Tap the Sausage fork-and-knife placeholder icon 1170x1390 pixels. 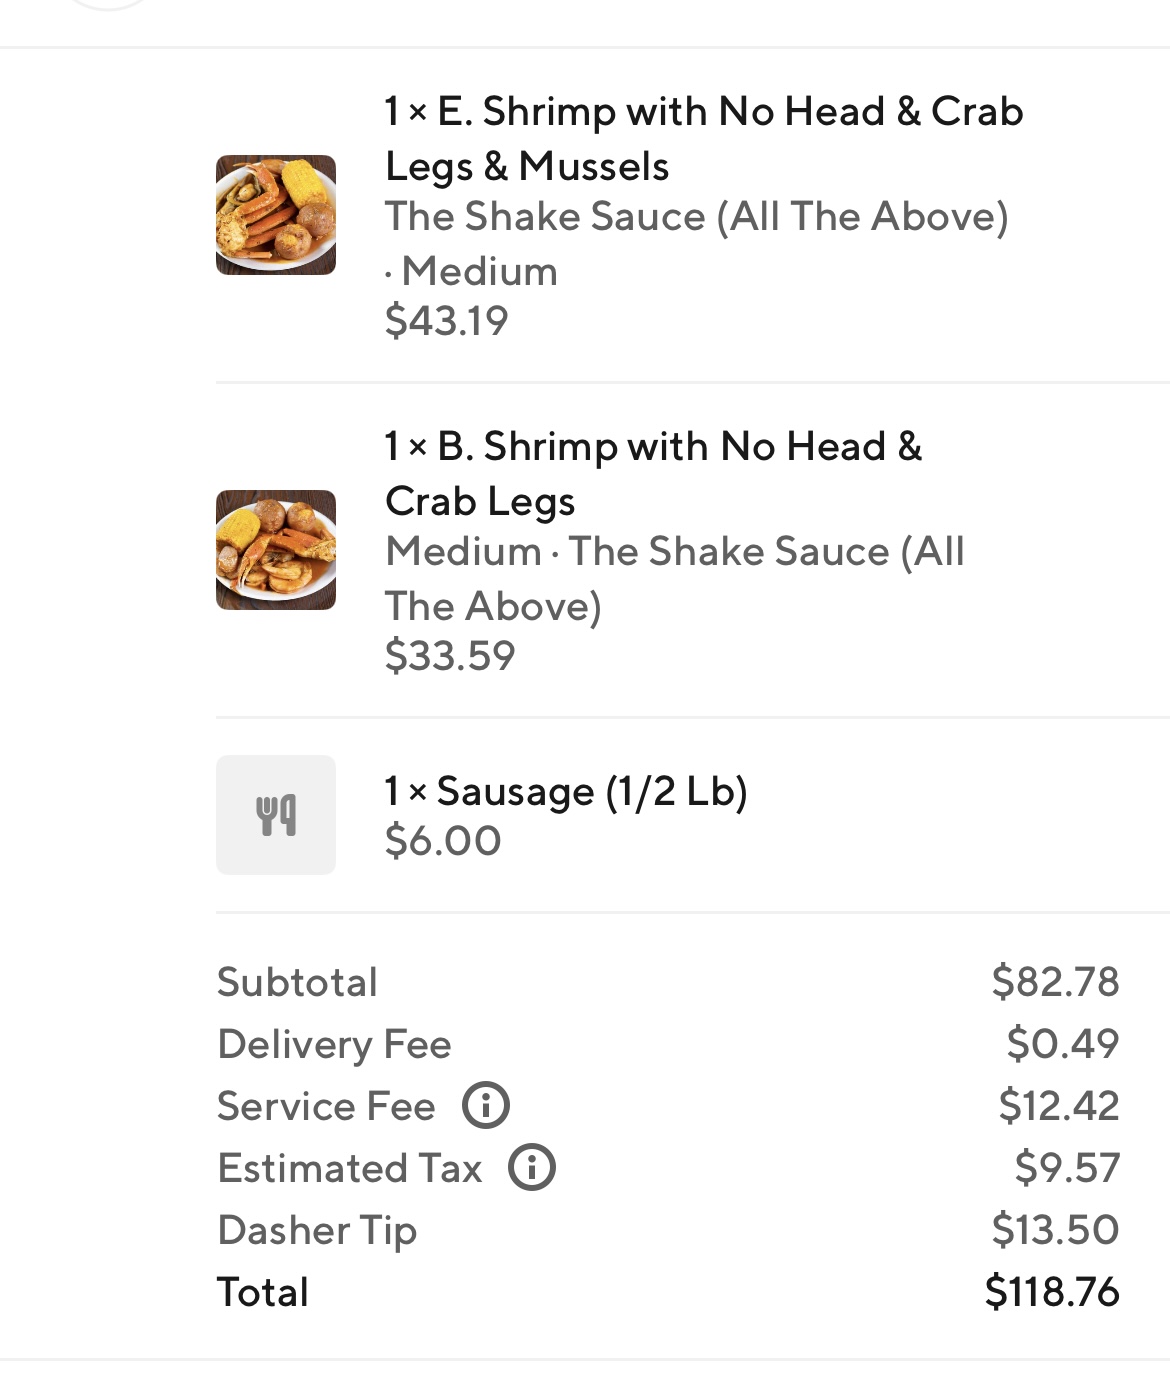[276, 815]
